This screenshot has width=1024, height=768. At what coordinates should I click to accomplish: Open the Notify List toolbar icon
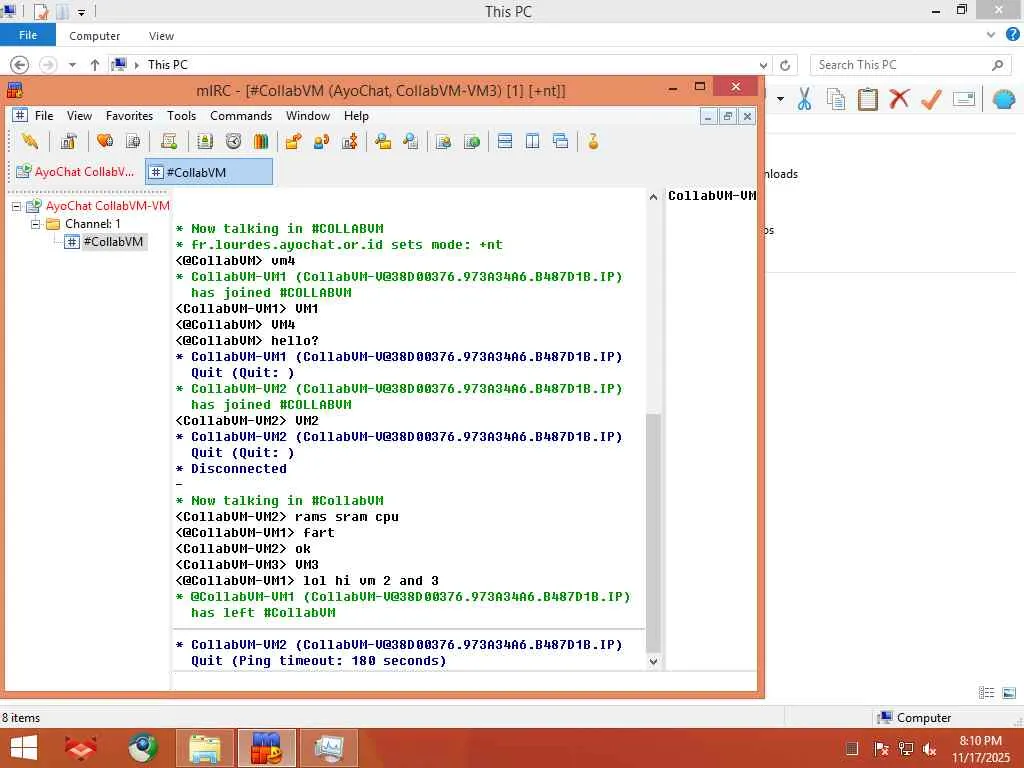[443, 141]
